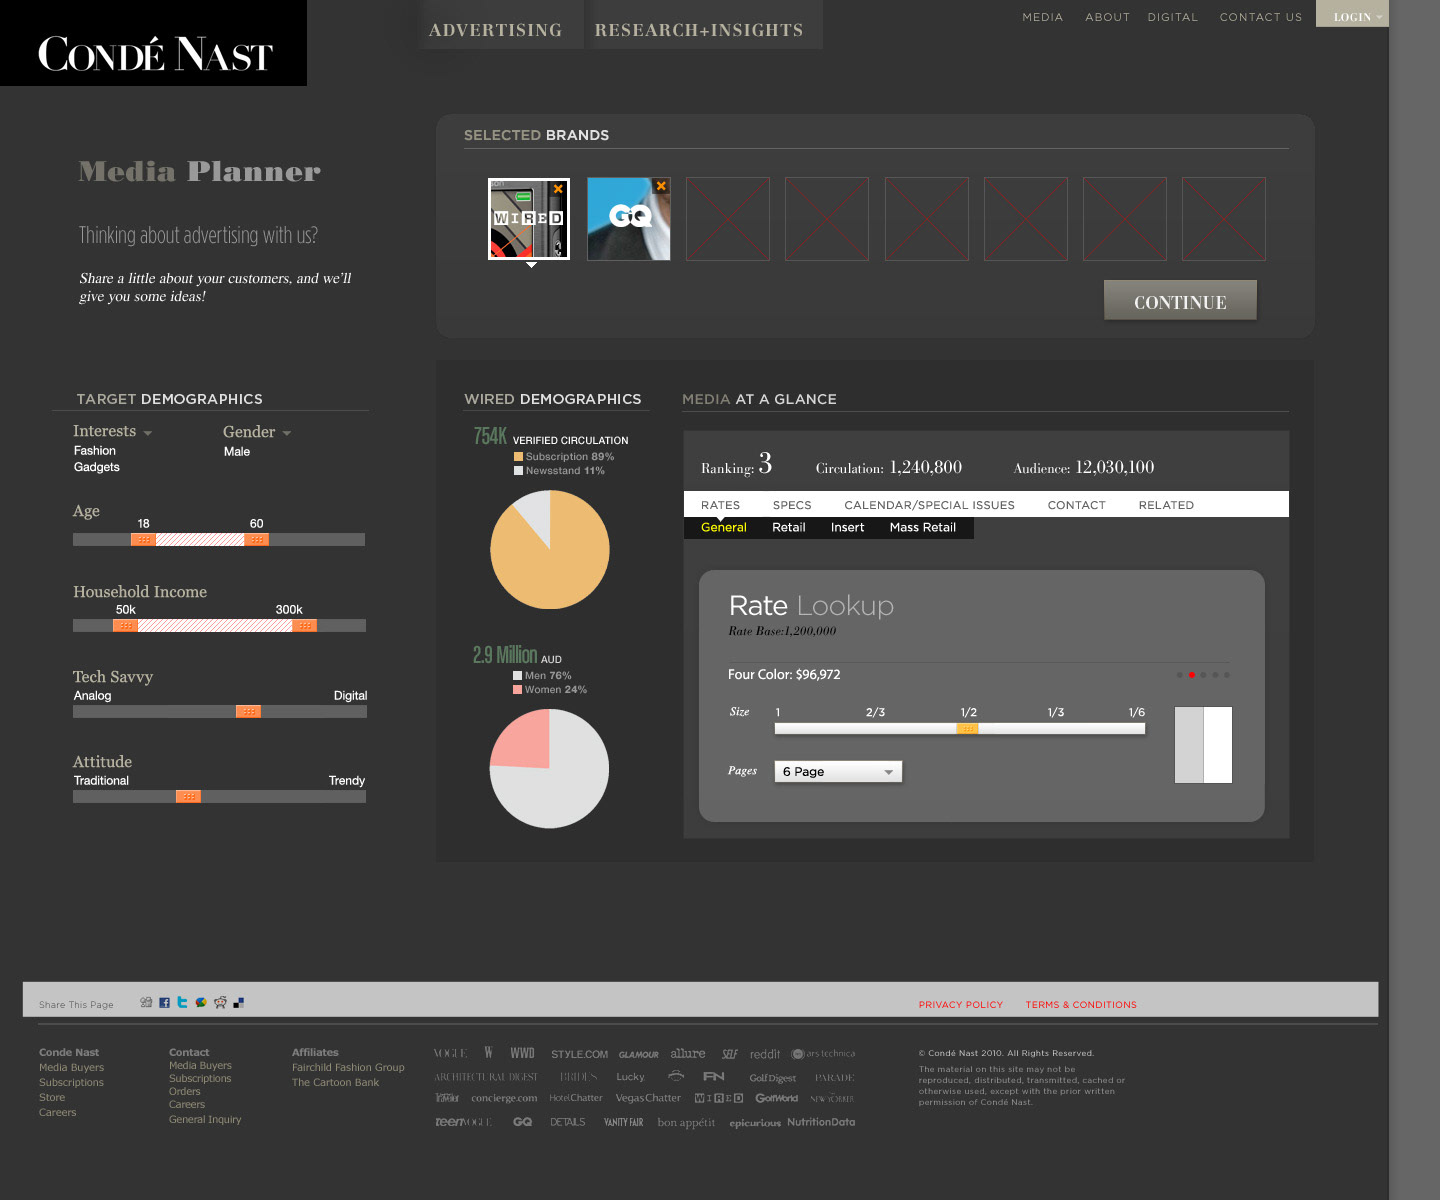Open the STYLE.COM footer logo
Screen dimensions: 1440x1200
(579, 1054)
